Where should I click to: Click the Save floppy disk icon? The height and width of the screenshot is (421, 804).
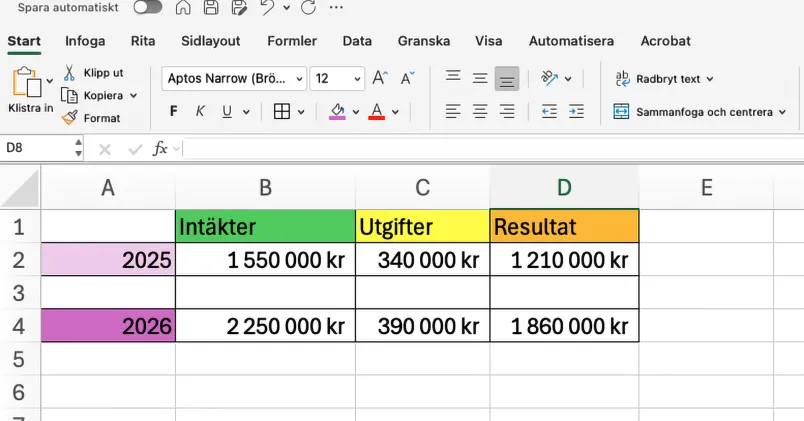pyautogui.click(x=211, y=7)
